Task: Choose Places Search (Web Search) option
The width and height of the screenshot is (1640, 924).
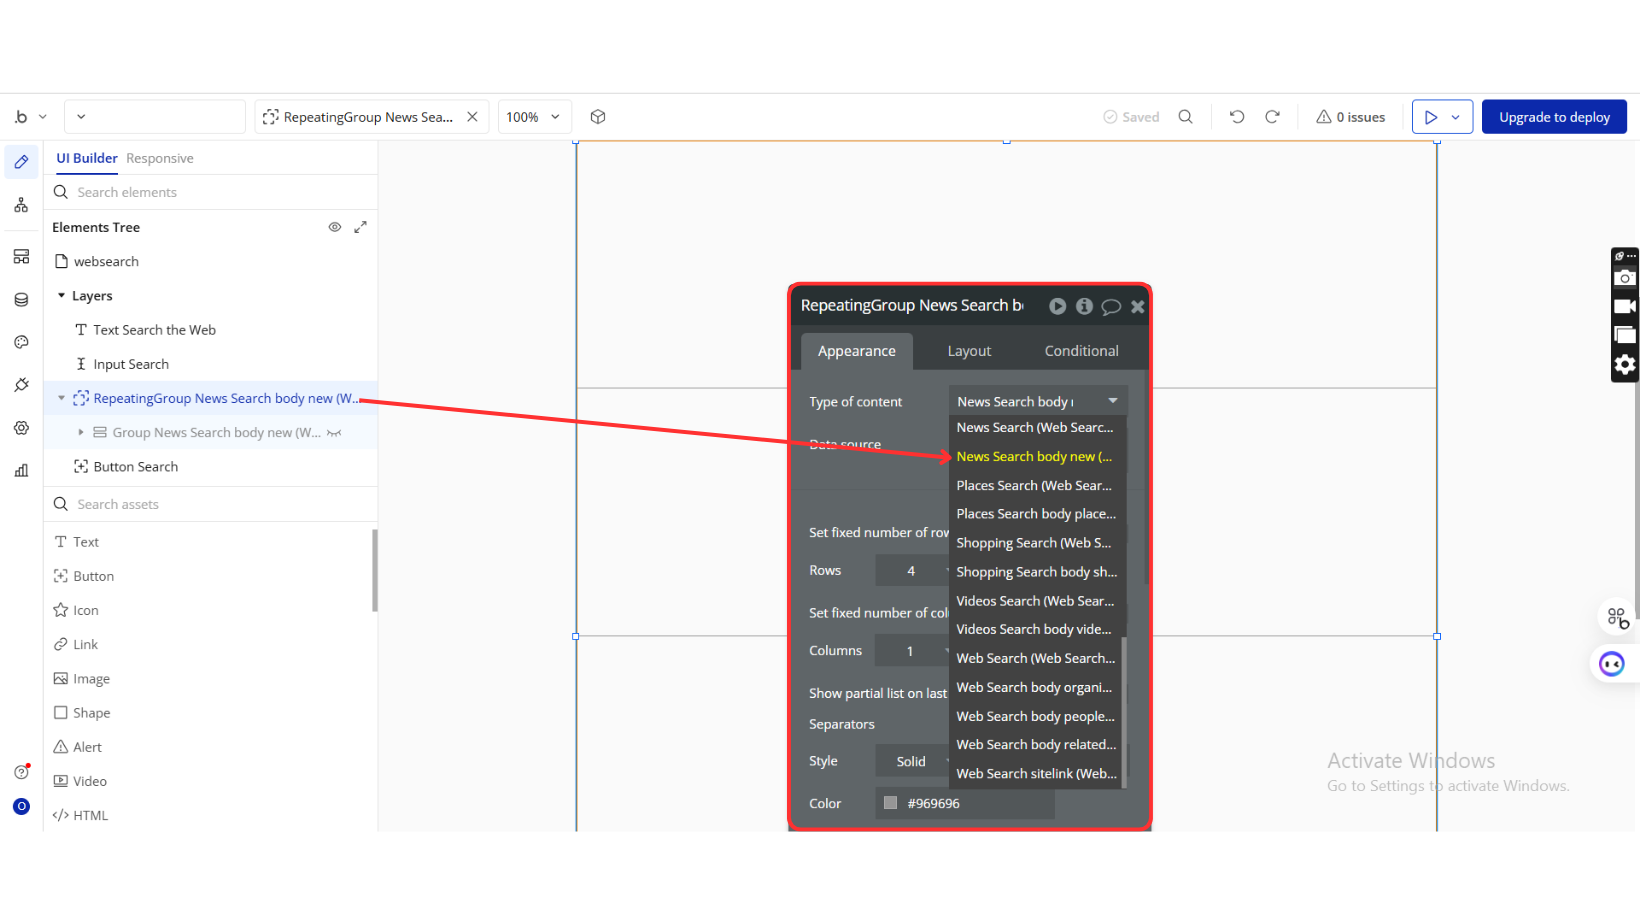Action: click(1034, 485)
